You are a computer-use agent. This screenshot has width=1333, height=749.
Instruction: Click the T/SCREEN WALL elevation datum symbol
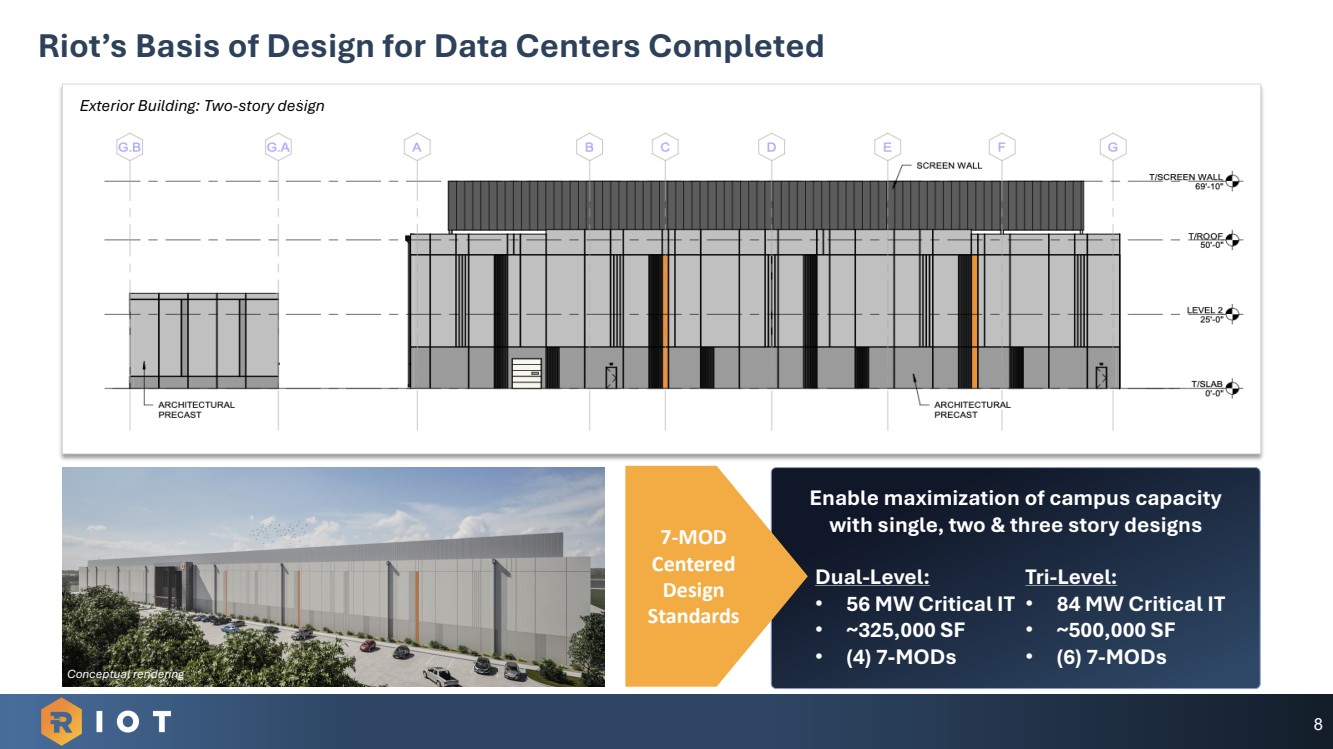point(1232,181)
